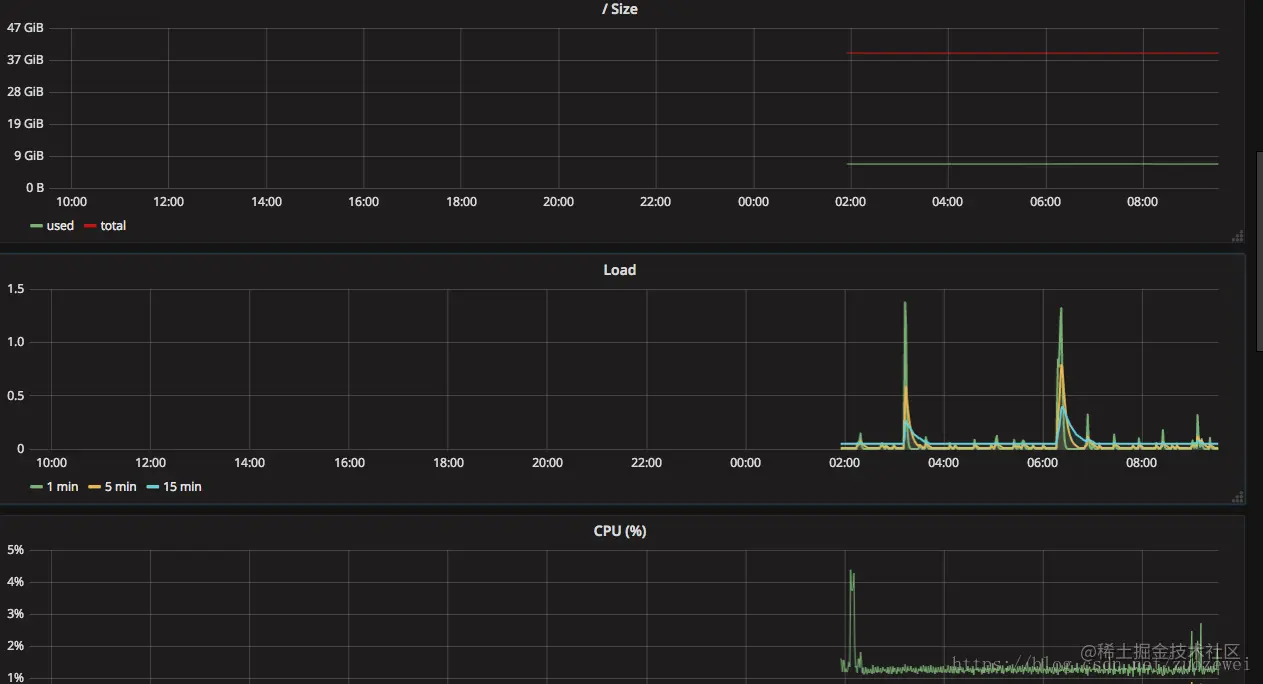1263x684 pixels.
Task: Click "00:00" on the Load panel time axis
Action: coord(745,463)
